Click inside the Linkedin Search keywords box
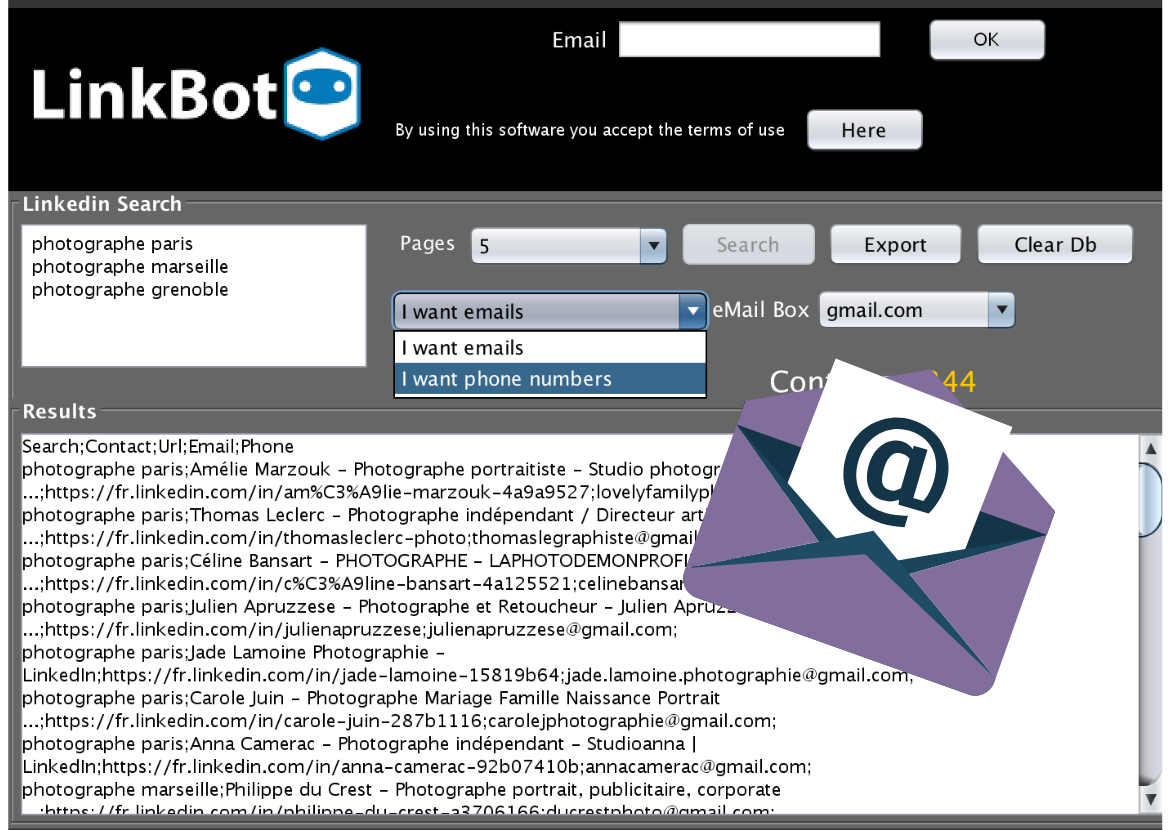The height and width of the screenshot is (830, 1172). (194, 295)
